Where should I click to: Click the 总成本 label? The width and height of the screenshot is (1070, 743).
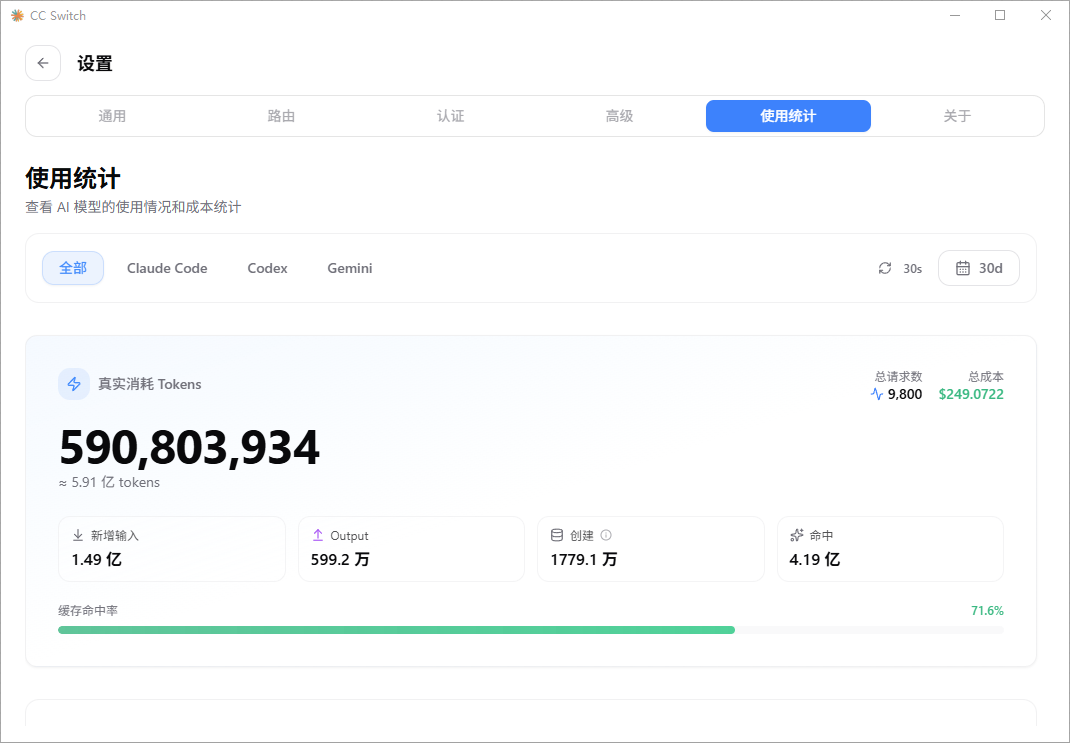pyautogui.click(x=986, y=376)
